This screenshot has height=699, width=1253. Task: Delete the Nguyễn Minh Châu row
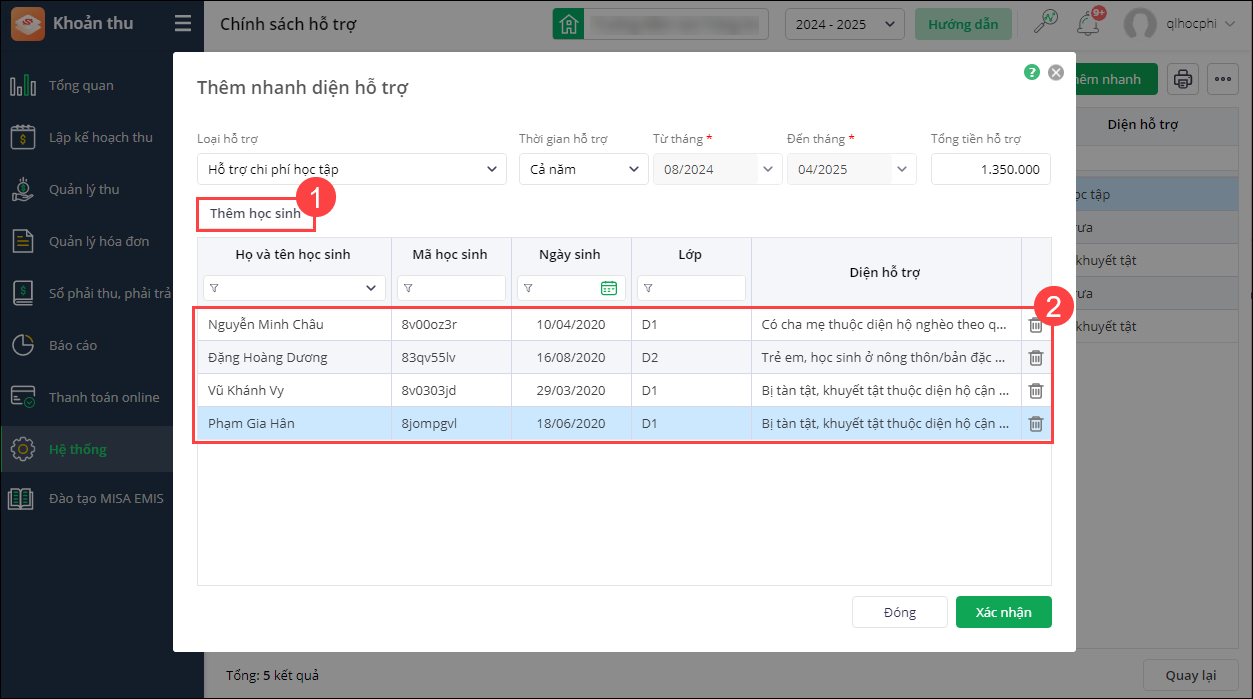(1036, 325)
